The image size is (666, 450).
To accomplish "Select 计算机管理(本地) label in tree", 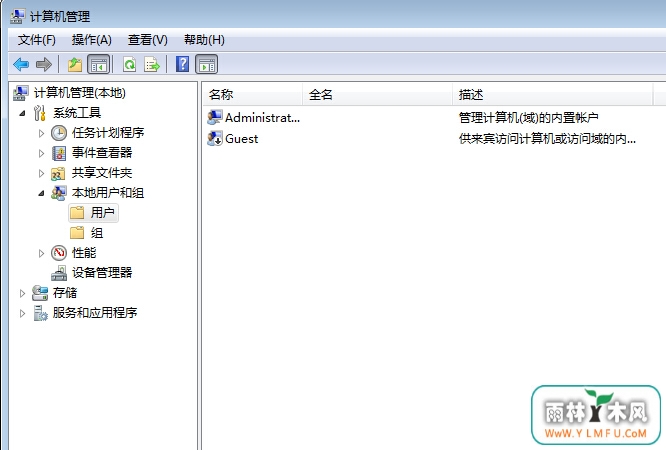I will tap(79, 93).
